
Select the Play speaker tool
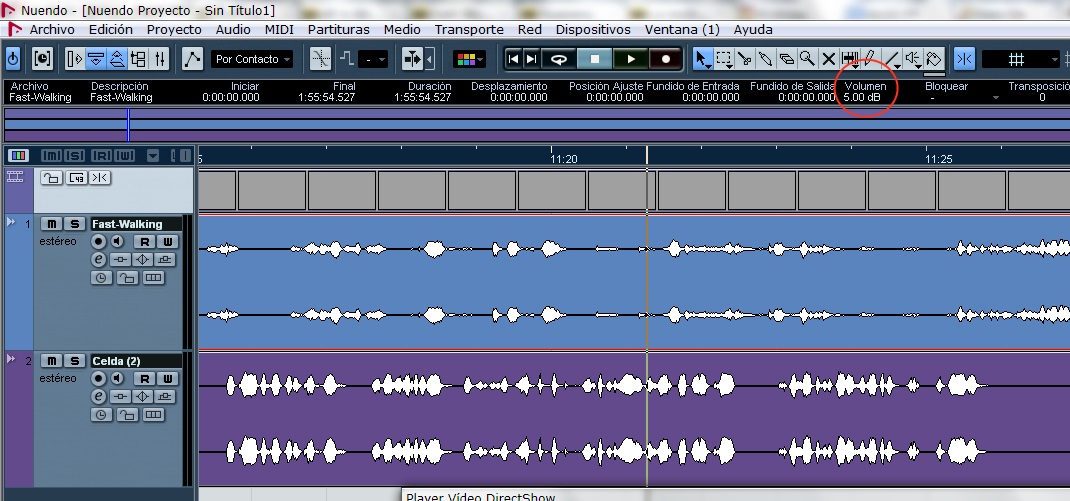click(x=912, y=59)
